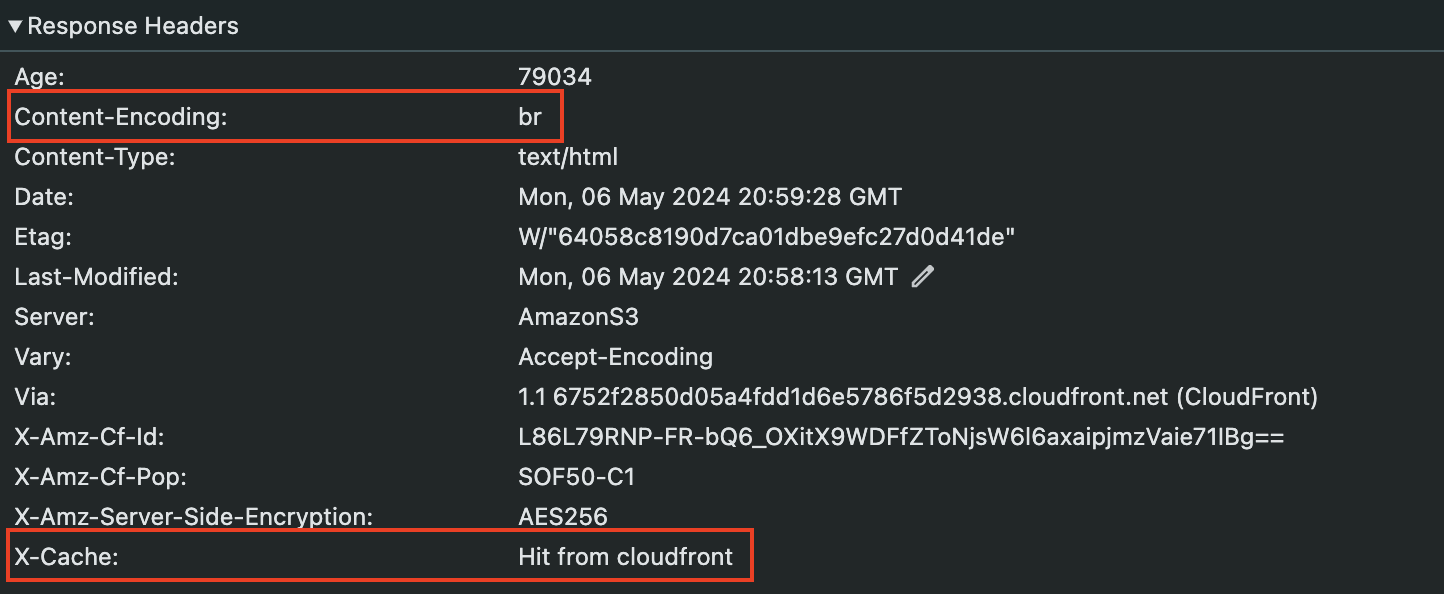Click the pencil edit icon beside Last-Modified
The height and width of the screenshot is (594, 1444).
pos(923,277)
